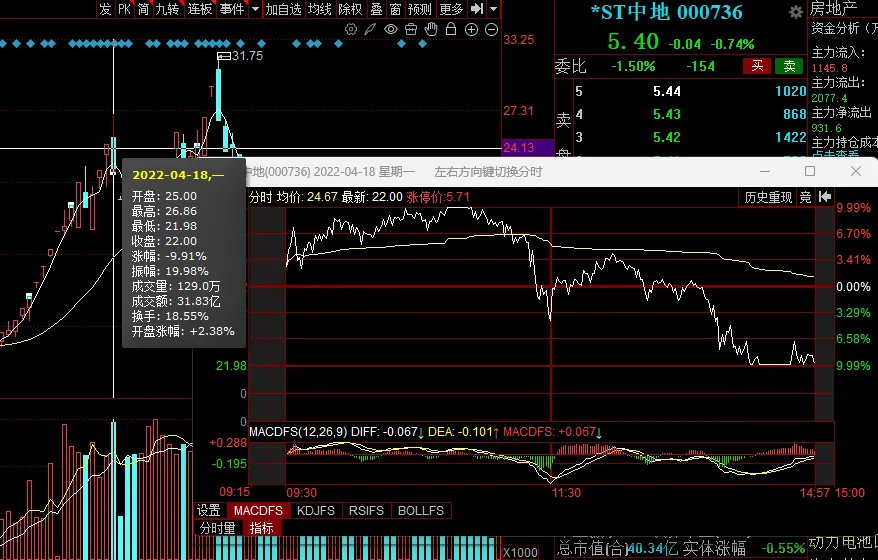Select the KDJFS indicator tab
The height and width of the screenshot is (560, 878).
click(316, 510)
